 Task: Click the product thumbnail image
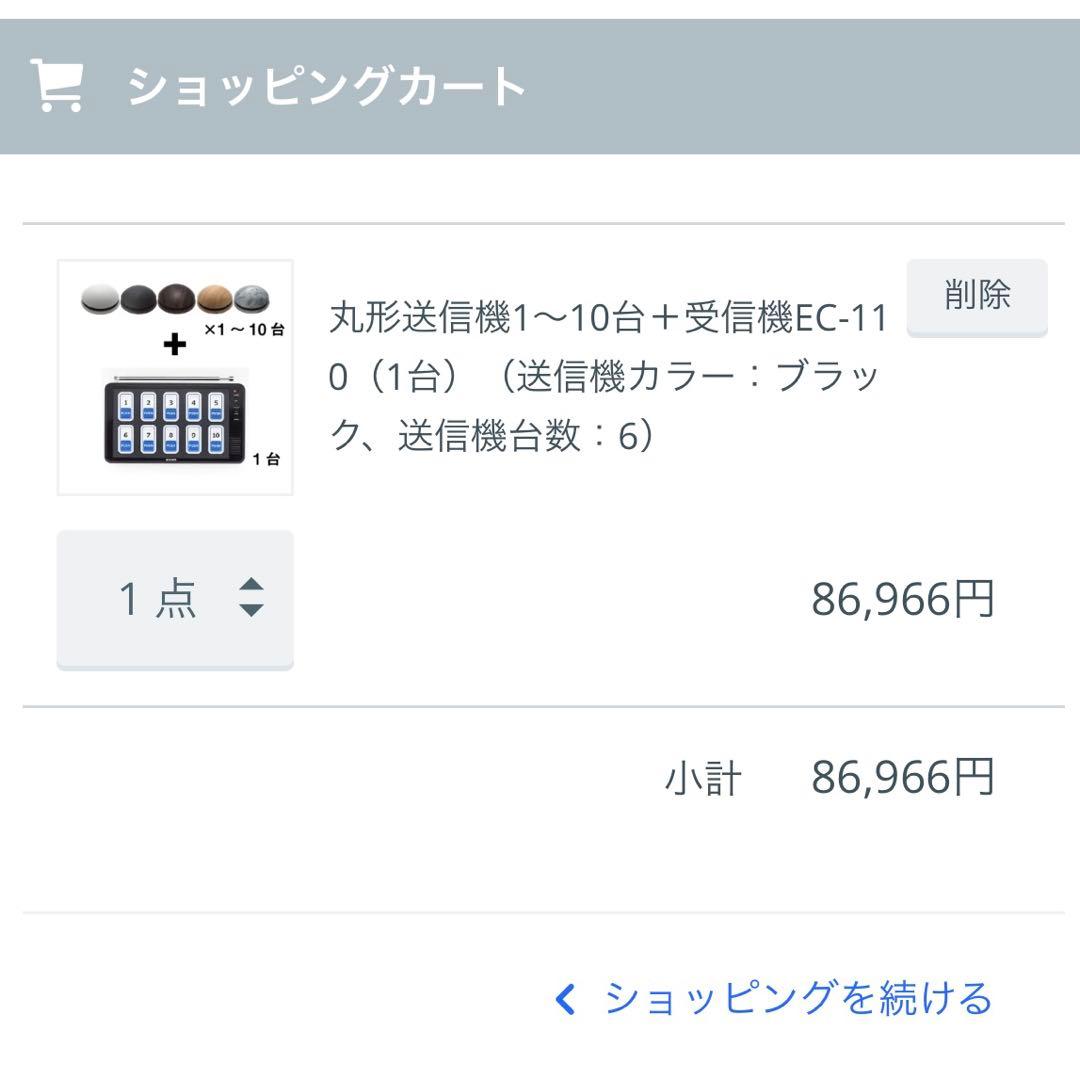click(173, 376)
